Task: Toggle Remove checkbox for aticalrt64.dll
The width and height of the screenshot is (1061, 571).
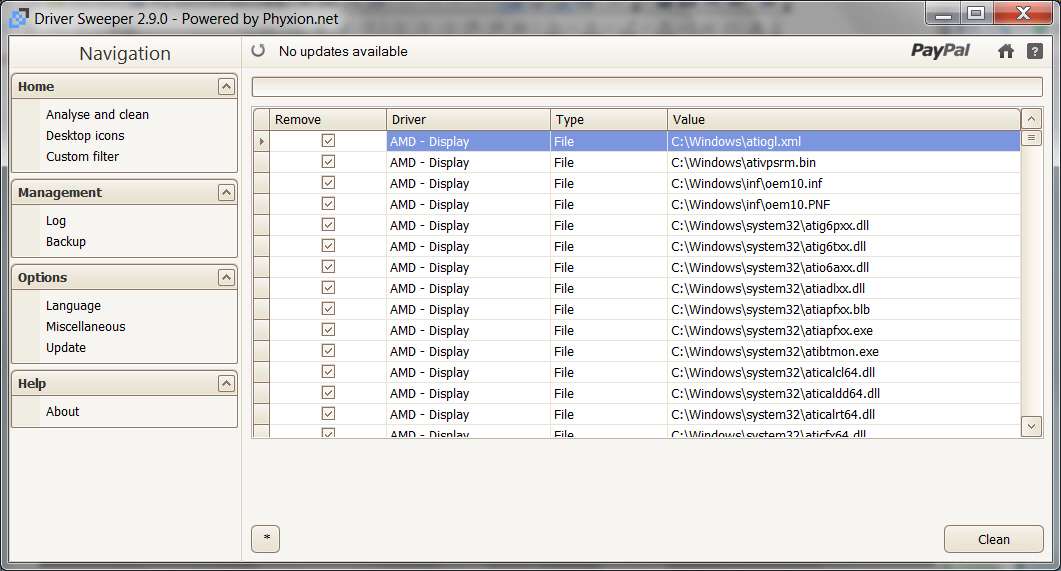Action: pyautogui.click(x=328, y=413)
